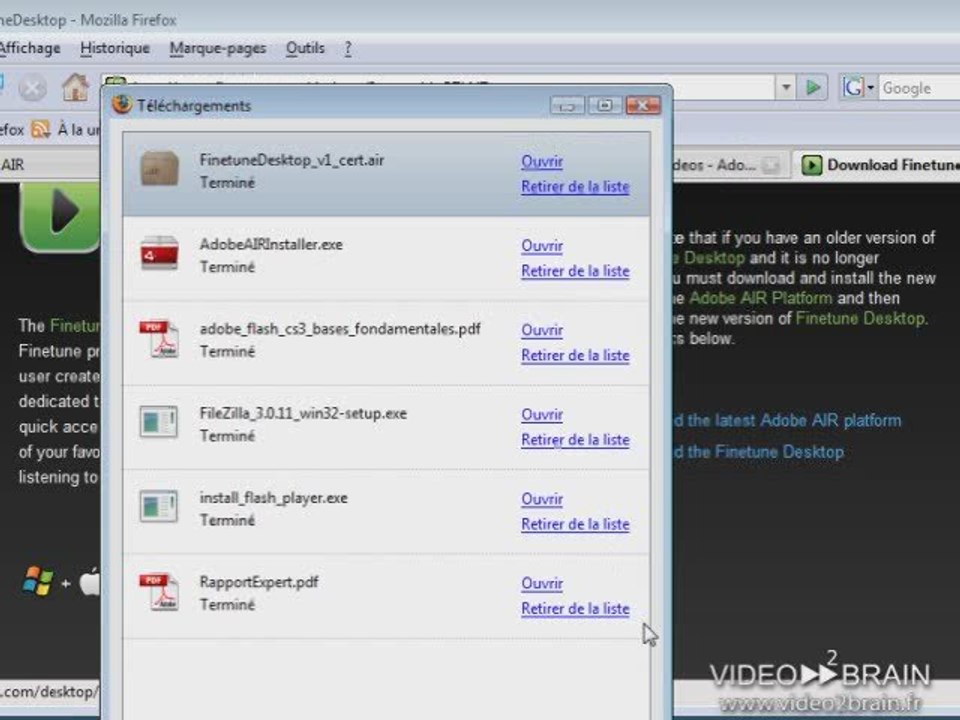960x720 pixels.
Task: Remove adobe_flash_cs3 PDF from the list
Action: (x=575, y=356)
